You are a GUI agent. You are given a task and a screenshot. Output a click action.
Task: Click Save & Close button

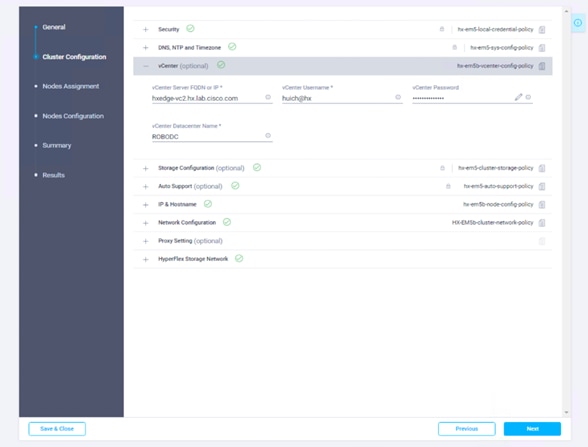tap(57, 429)
